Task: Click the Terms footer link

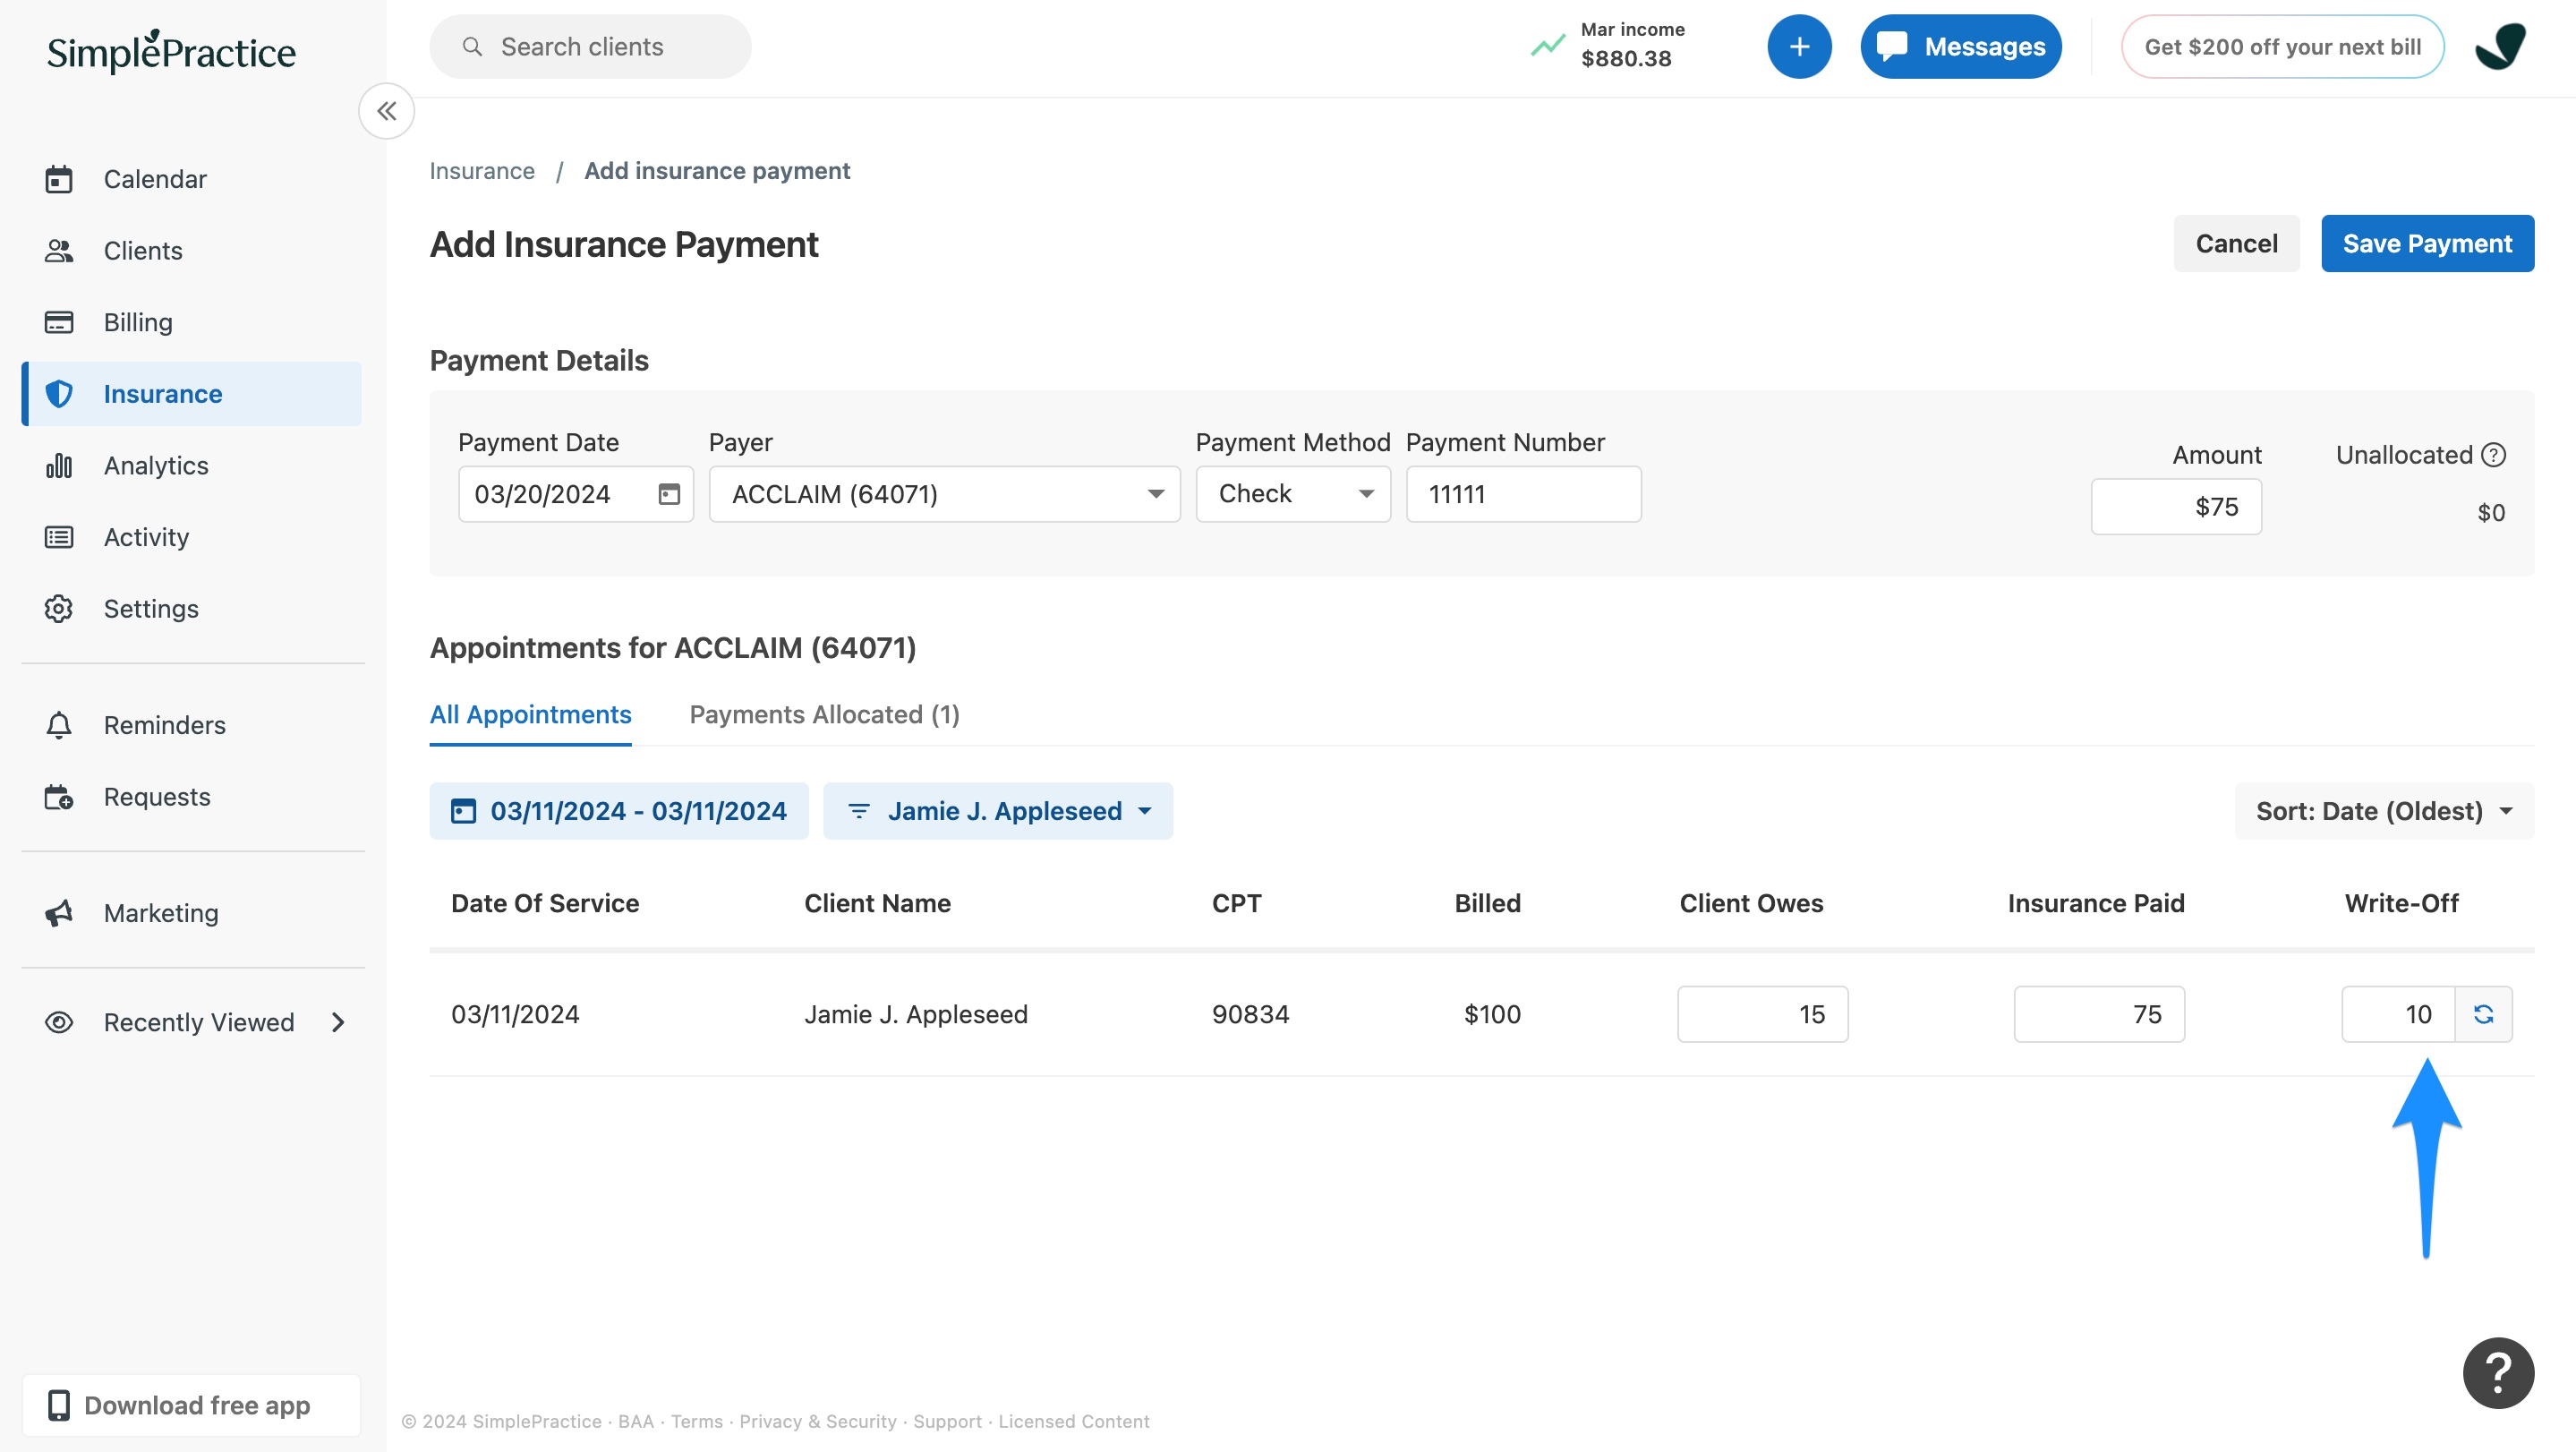Action: tap(696, 1421)
